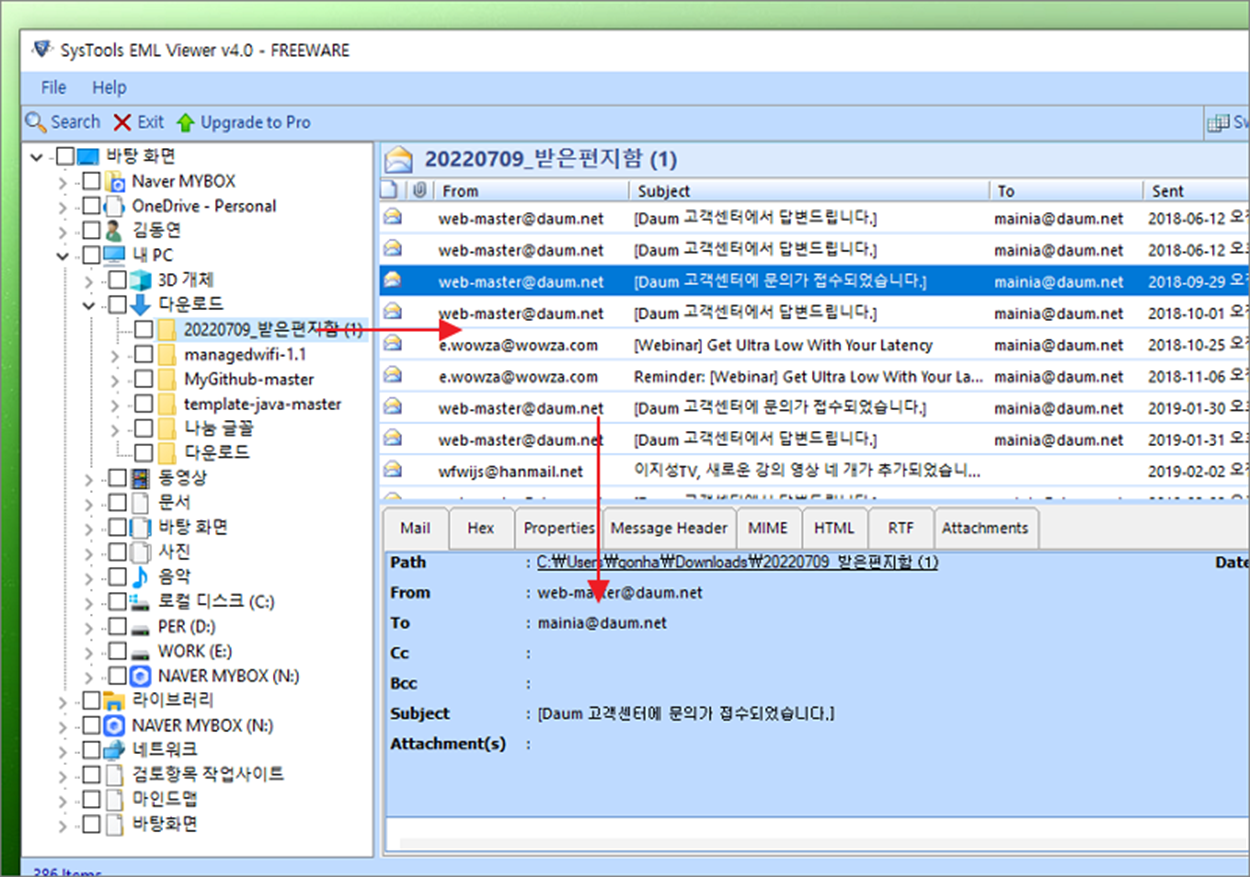Click envelope icon of the Reminder Webinar email
Image resolution: width=1250 pixels, height=877 pixels.
pyautogui.click(x=393, y=376)
